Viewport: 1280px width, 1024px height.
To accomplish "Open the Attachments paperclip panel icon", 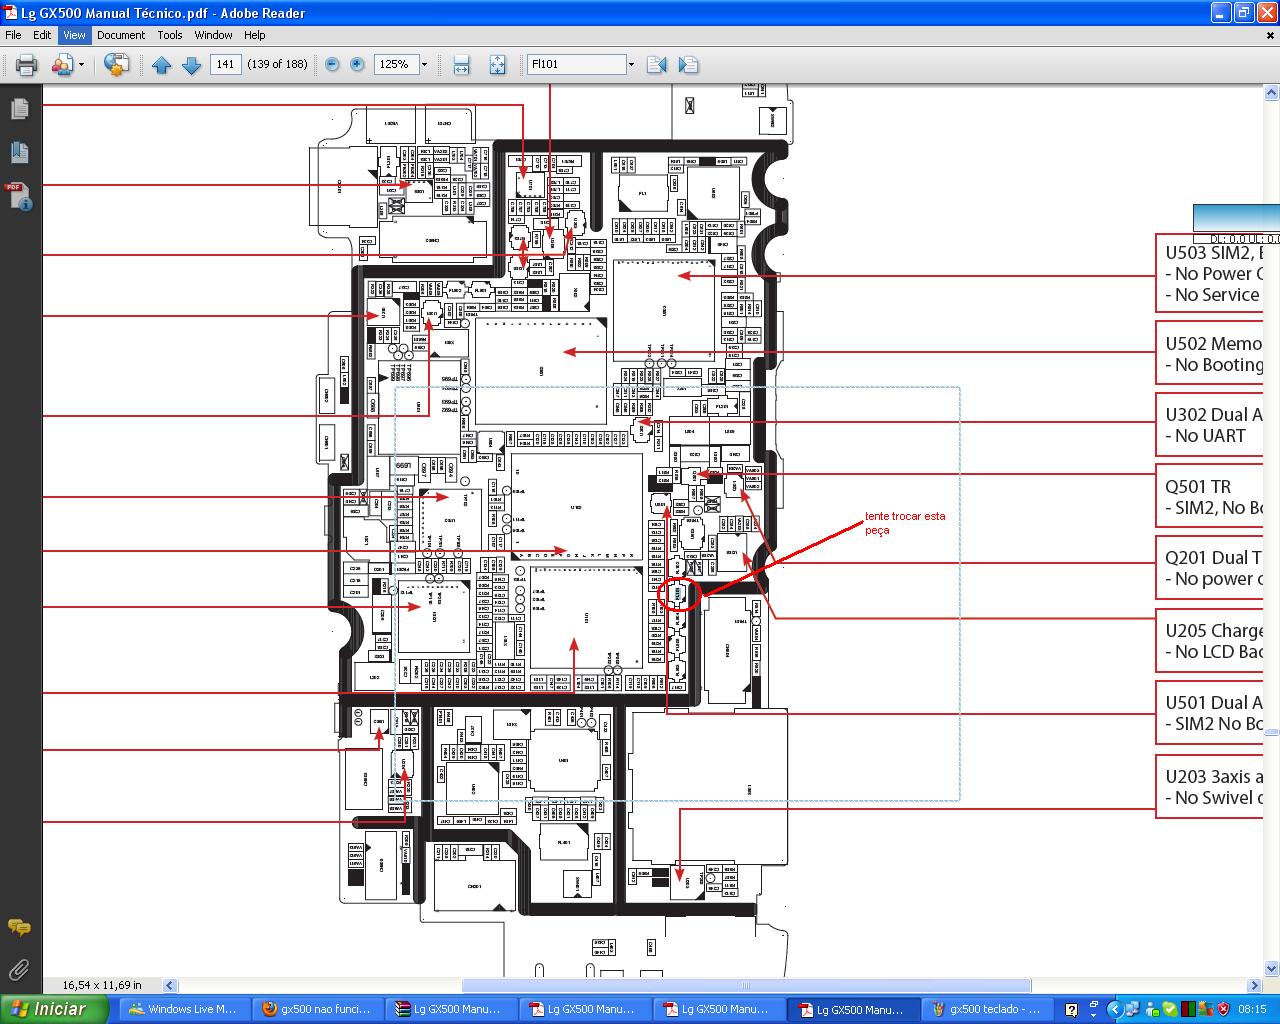I will [19, 969].
